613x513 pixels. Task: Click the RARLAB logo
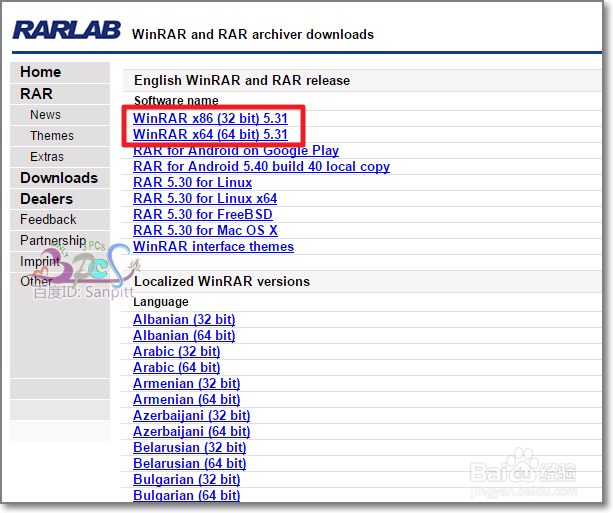66,30
